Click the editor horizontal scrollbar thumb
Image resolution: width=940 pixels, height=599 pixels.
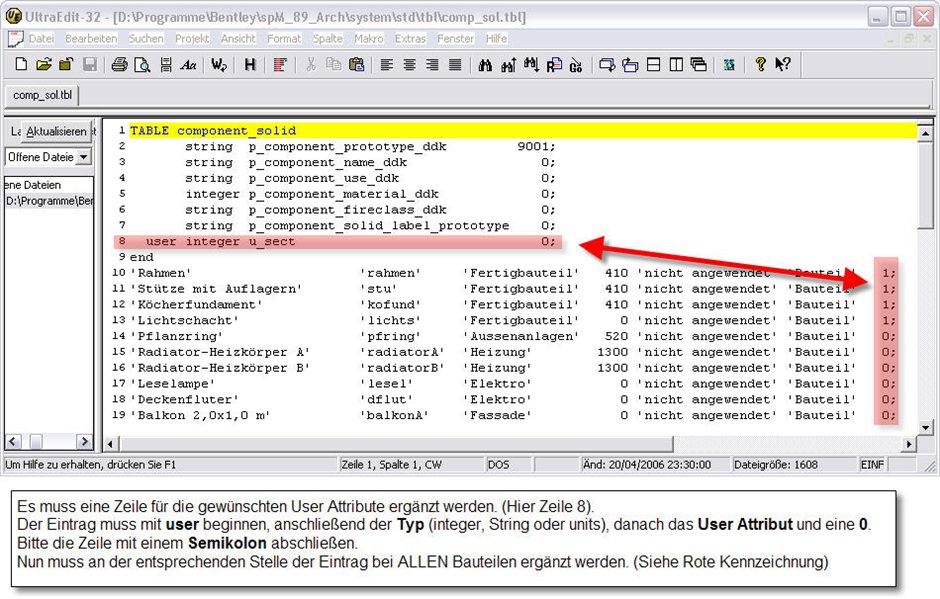click(395, 444)
